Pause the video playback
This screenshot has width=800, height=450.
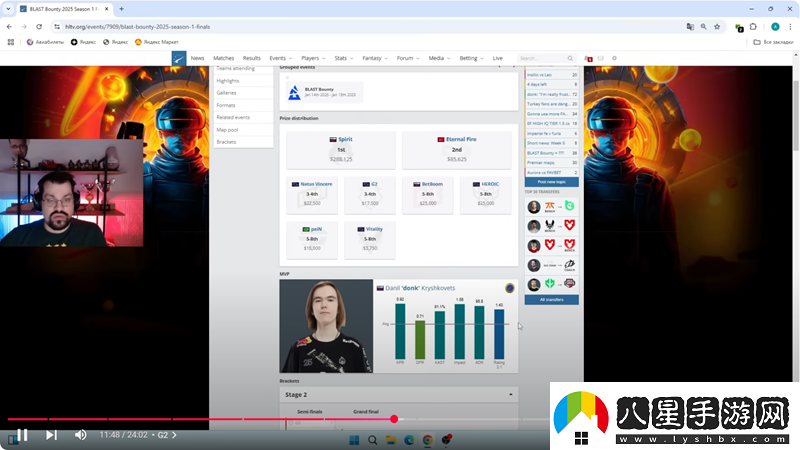21,435
